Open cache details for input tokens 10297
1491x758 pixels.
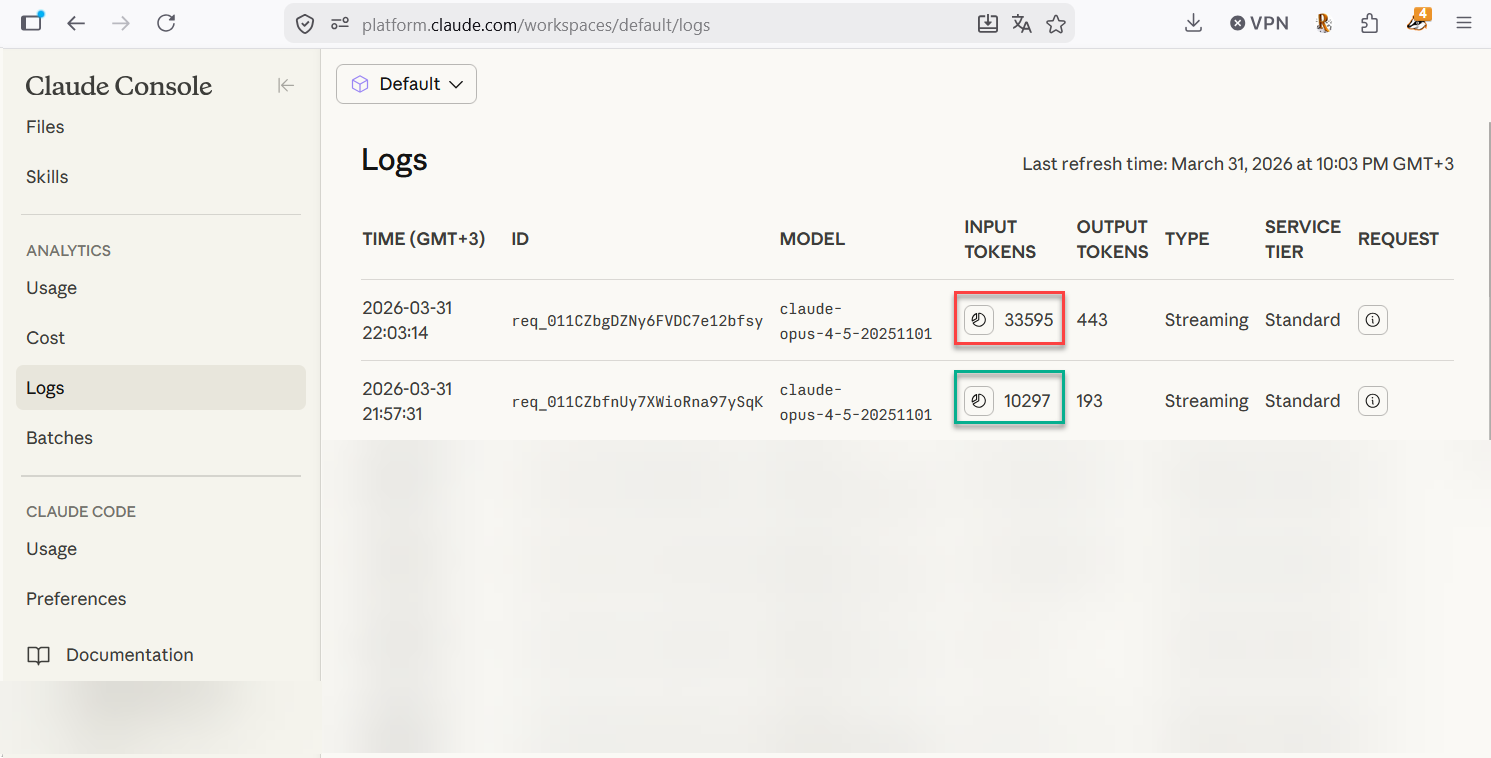click(x=978, y=400)
